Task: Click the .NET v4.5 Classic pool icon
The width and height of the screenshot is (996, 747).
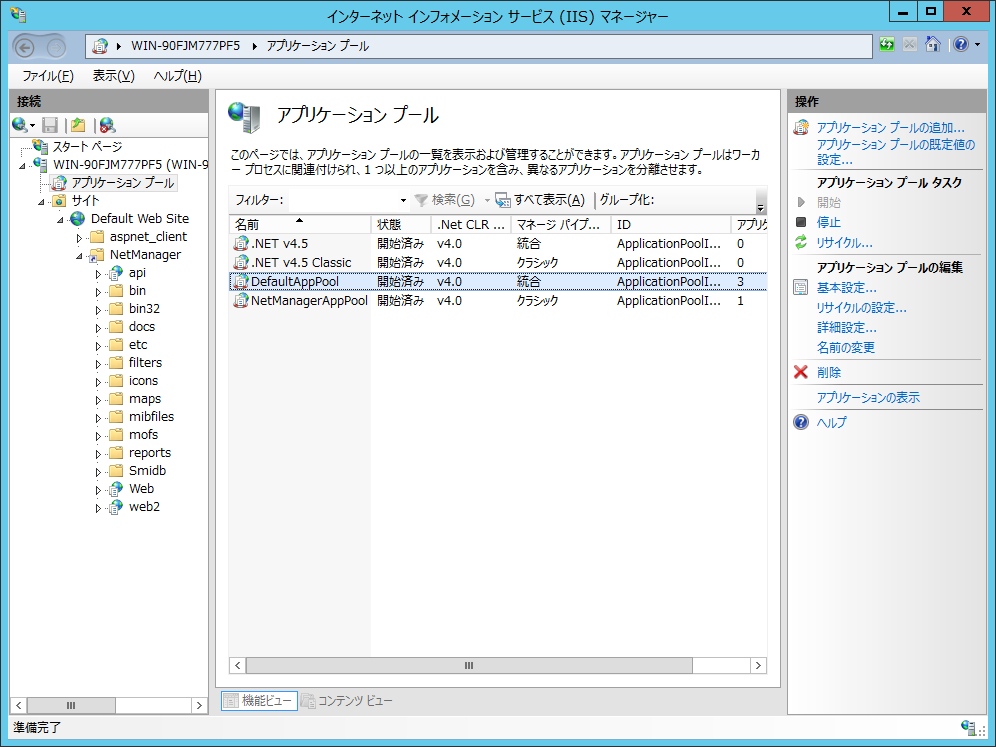Action: click(x=241, y=262)
